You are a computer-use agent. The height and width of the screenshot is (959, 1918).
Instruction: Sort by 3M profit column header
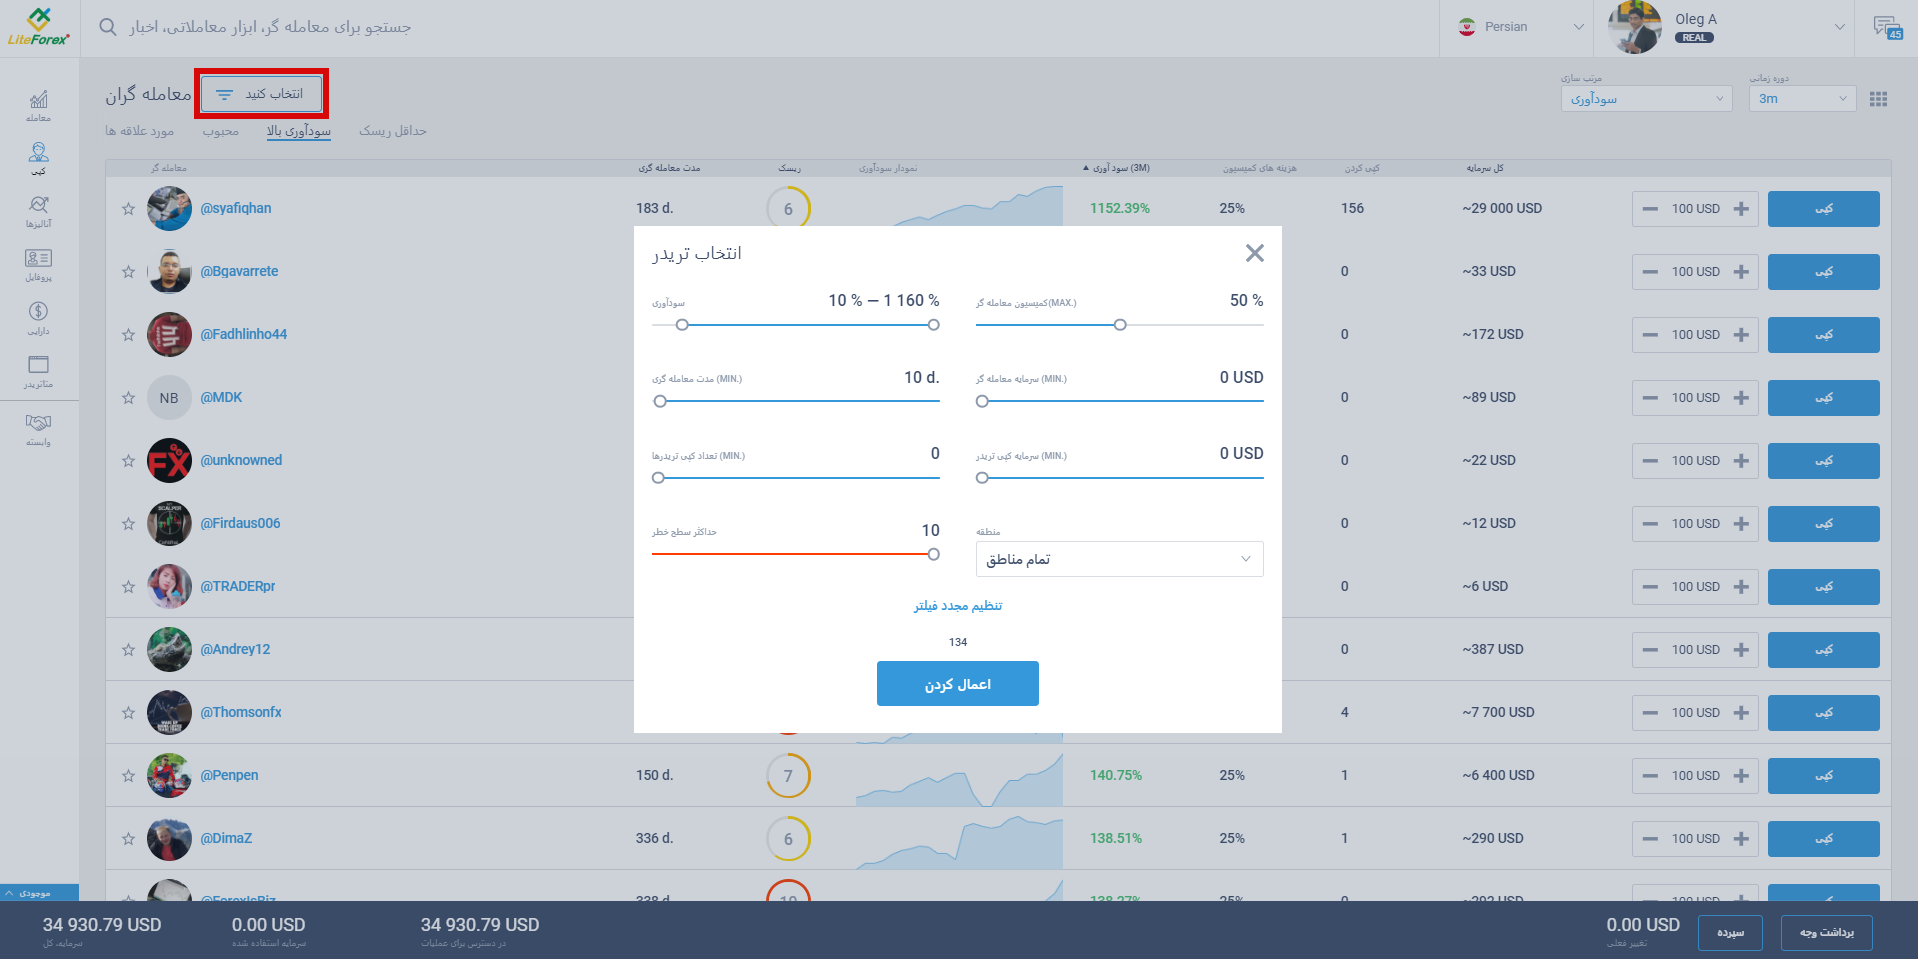pos(1117,168)
